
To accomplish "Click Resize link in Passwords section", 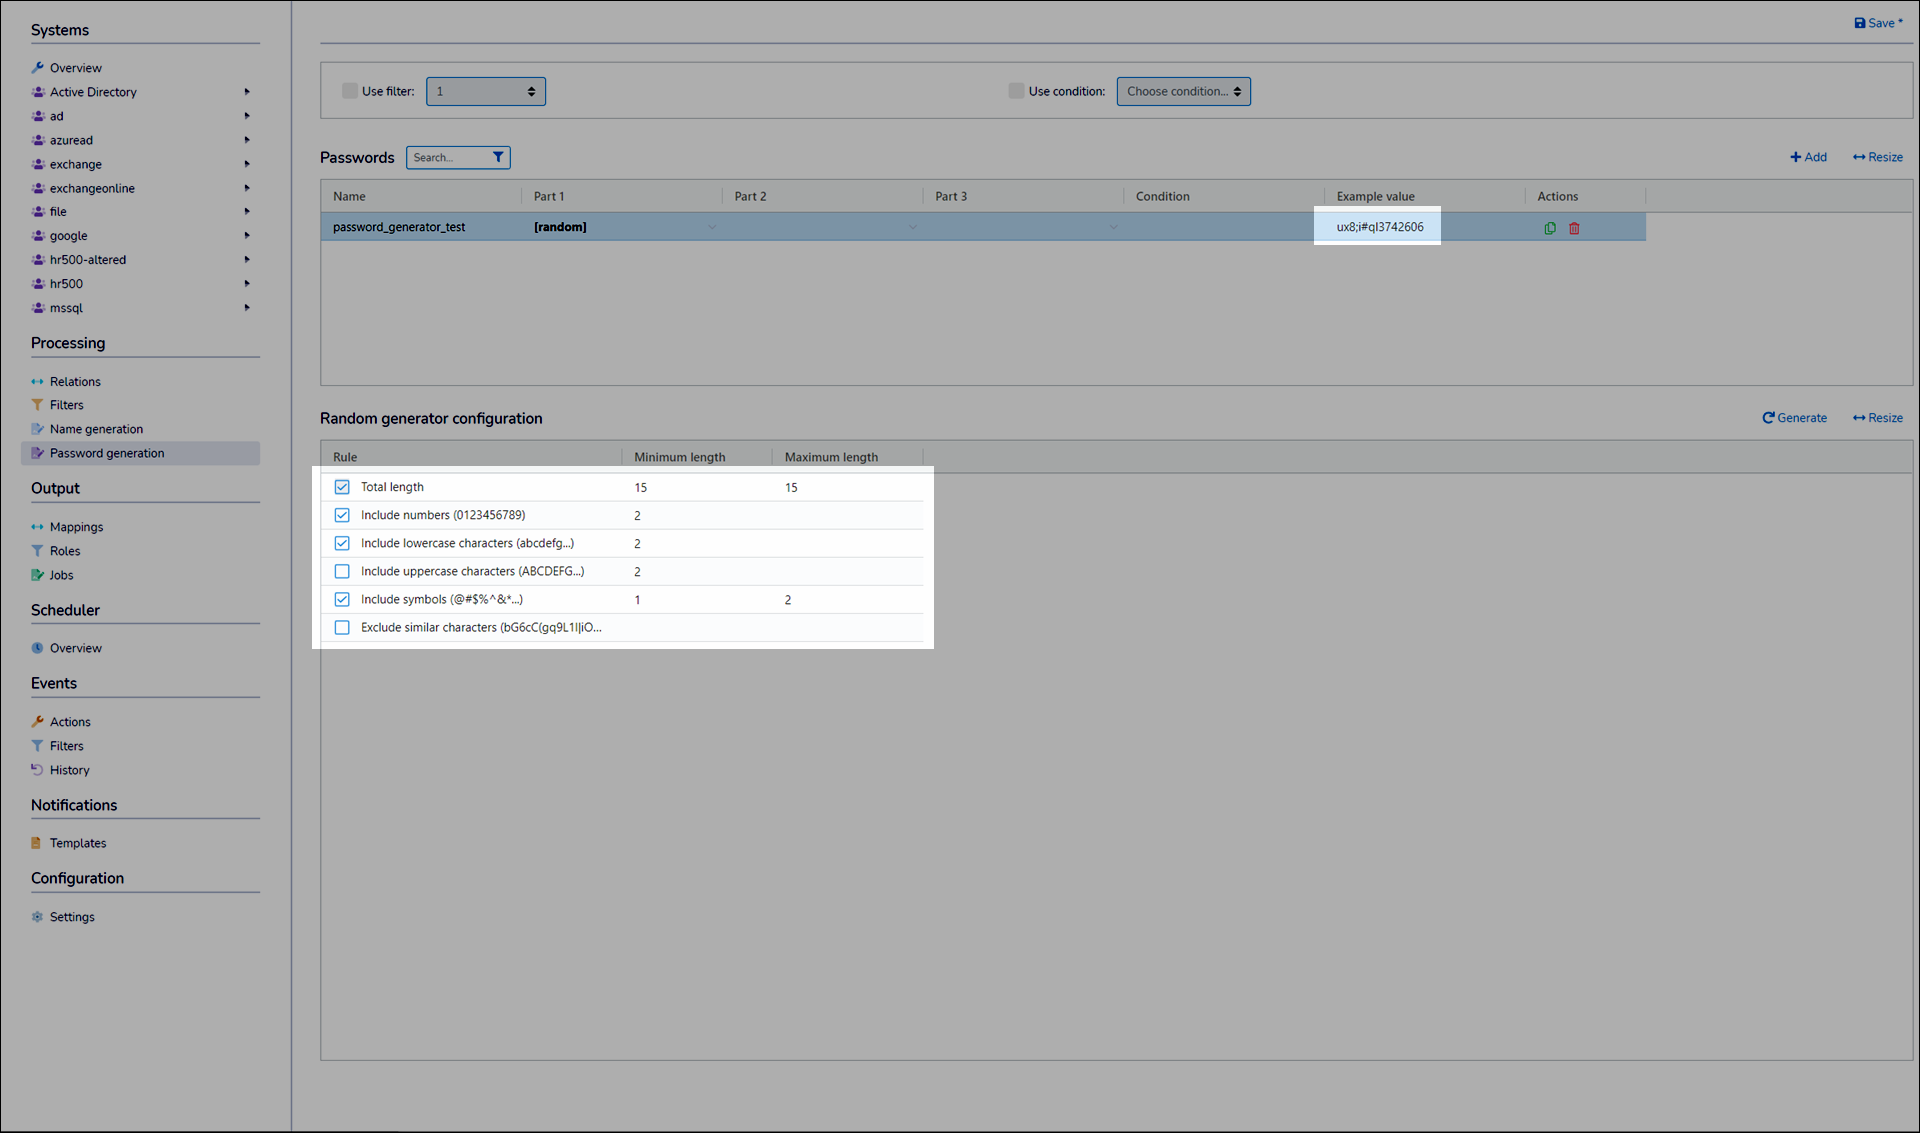I will pyautogui.click(x=1878, y=157).
